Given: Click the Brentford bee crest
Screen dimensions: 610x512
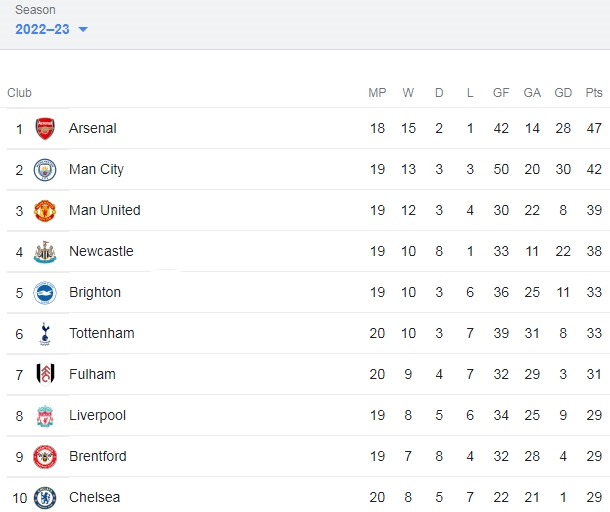Looking at the screenshot, I should click(x=45, y=457).
